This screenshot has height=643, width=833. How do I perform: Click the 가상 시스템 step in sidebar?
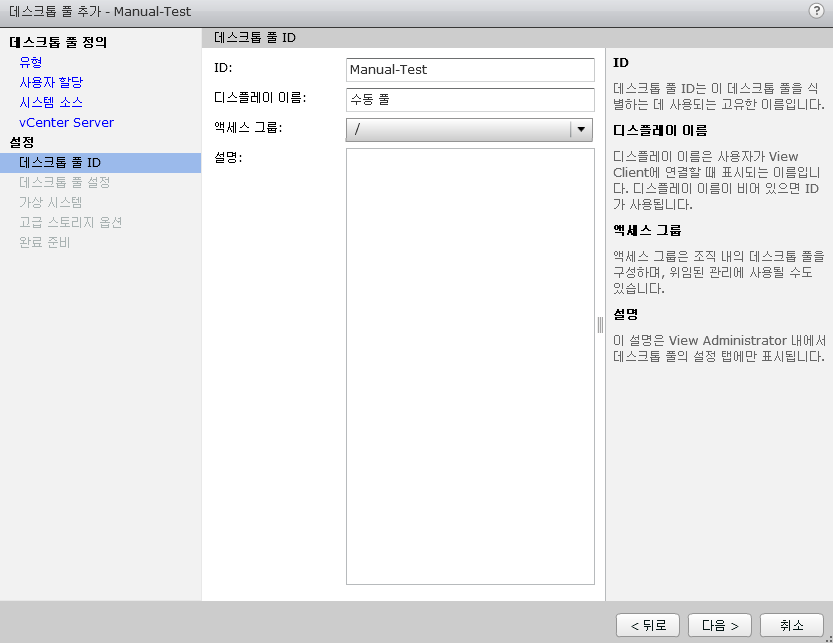[x=50, y=202]
